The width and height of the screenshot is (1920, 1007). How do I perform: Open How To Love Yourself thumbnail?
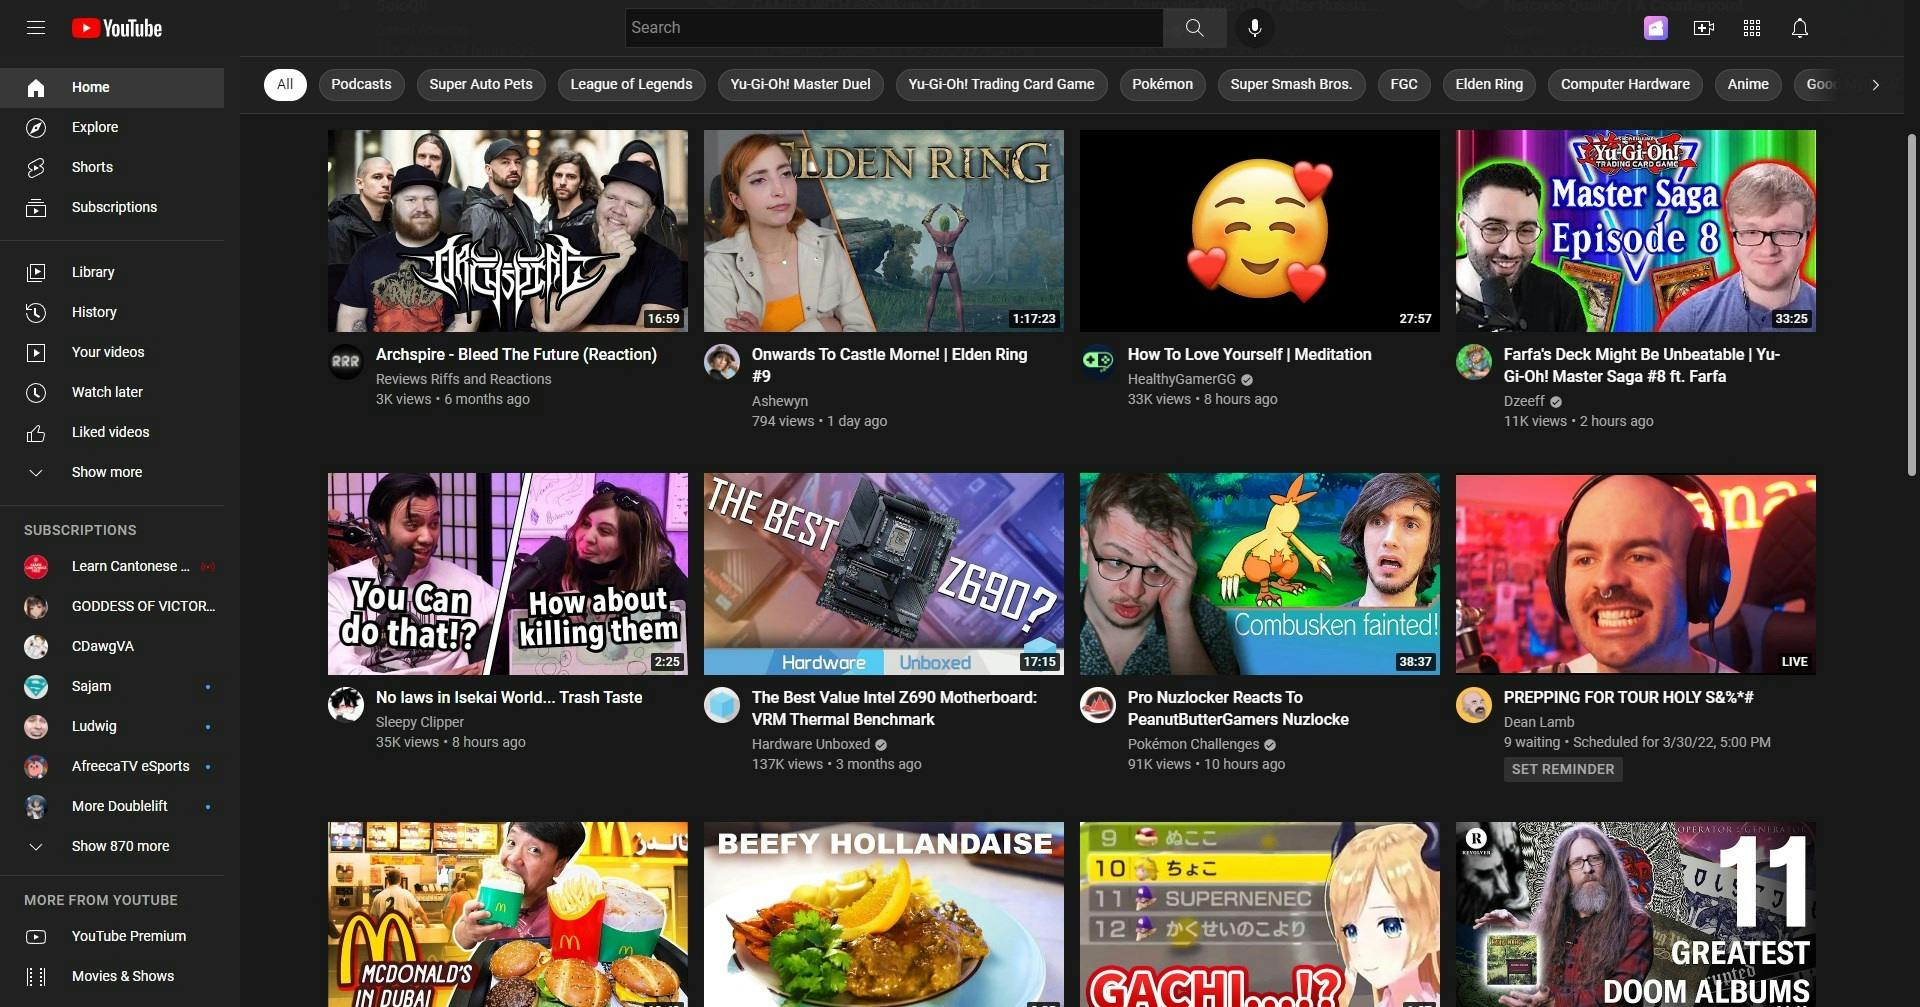1260,231
